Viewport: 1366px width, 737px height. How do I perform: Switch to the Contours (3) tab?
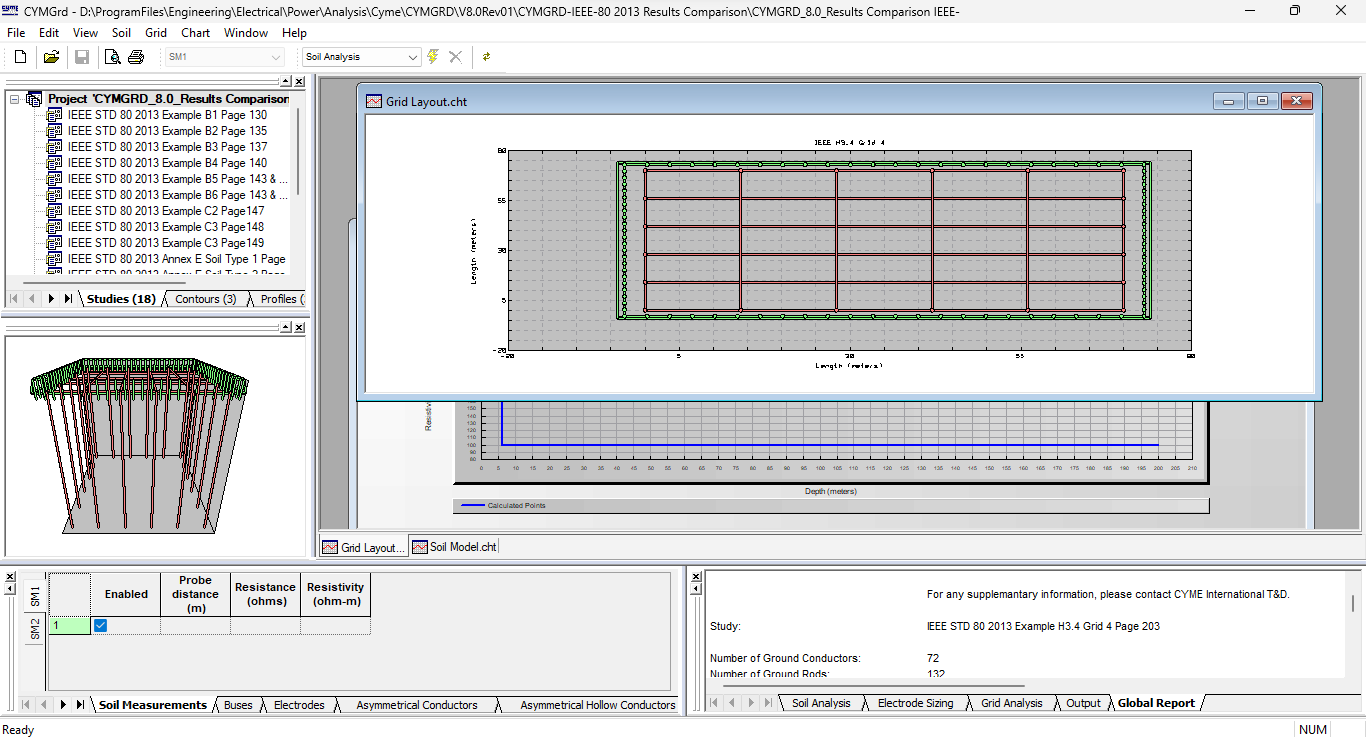(x=205, y=299)
